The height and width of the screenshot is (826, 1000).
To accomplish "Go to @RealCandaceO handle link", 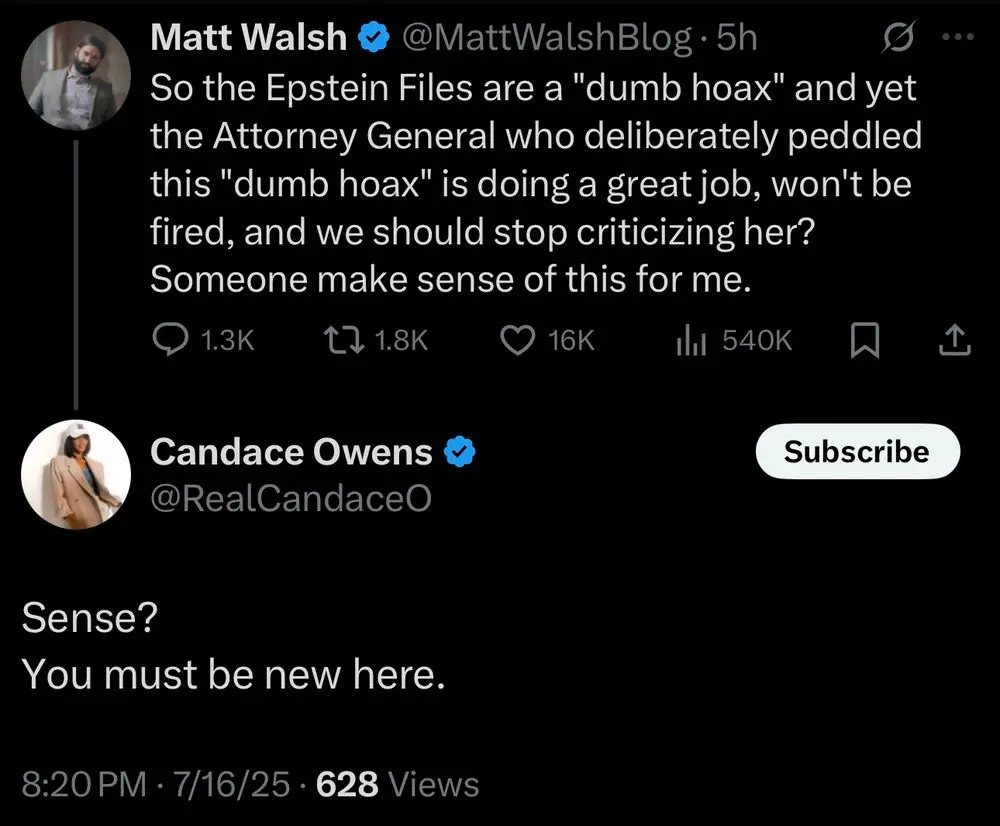I will click(291, 497).
